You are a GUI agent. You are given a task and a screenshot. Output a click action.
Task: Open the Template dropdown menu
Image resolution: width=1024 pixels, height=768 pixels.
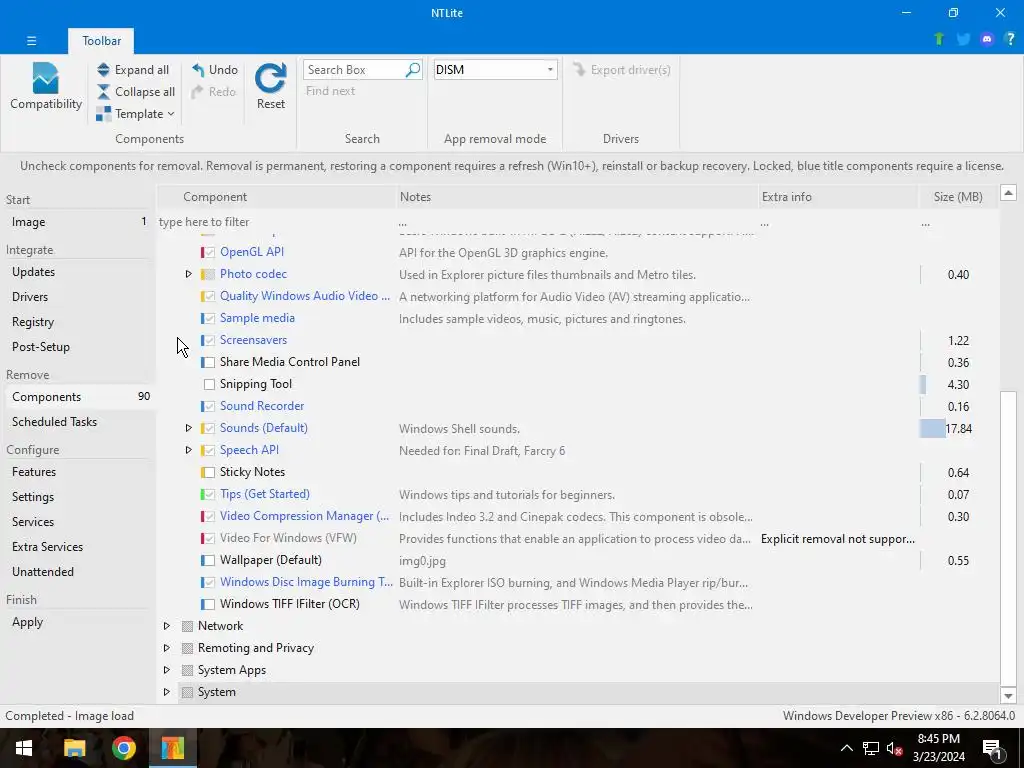tap(135, 114)
